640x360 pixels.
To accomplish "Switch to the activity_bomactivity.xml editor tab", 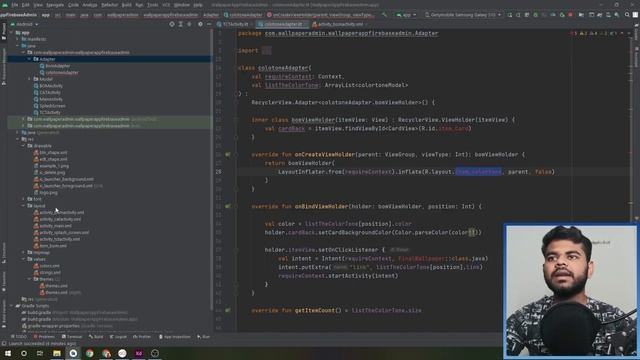I will (340, 24).
